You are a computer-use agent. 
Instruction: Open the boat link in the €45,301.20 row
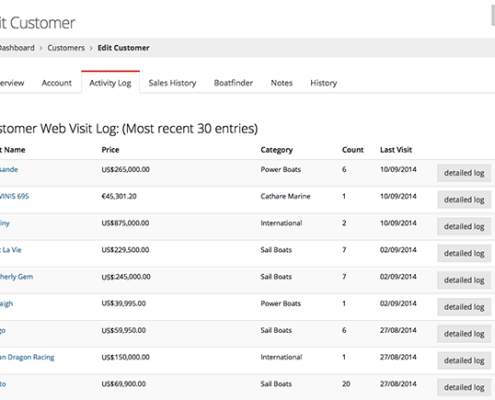tap(14, 196)
